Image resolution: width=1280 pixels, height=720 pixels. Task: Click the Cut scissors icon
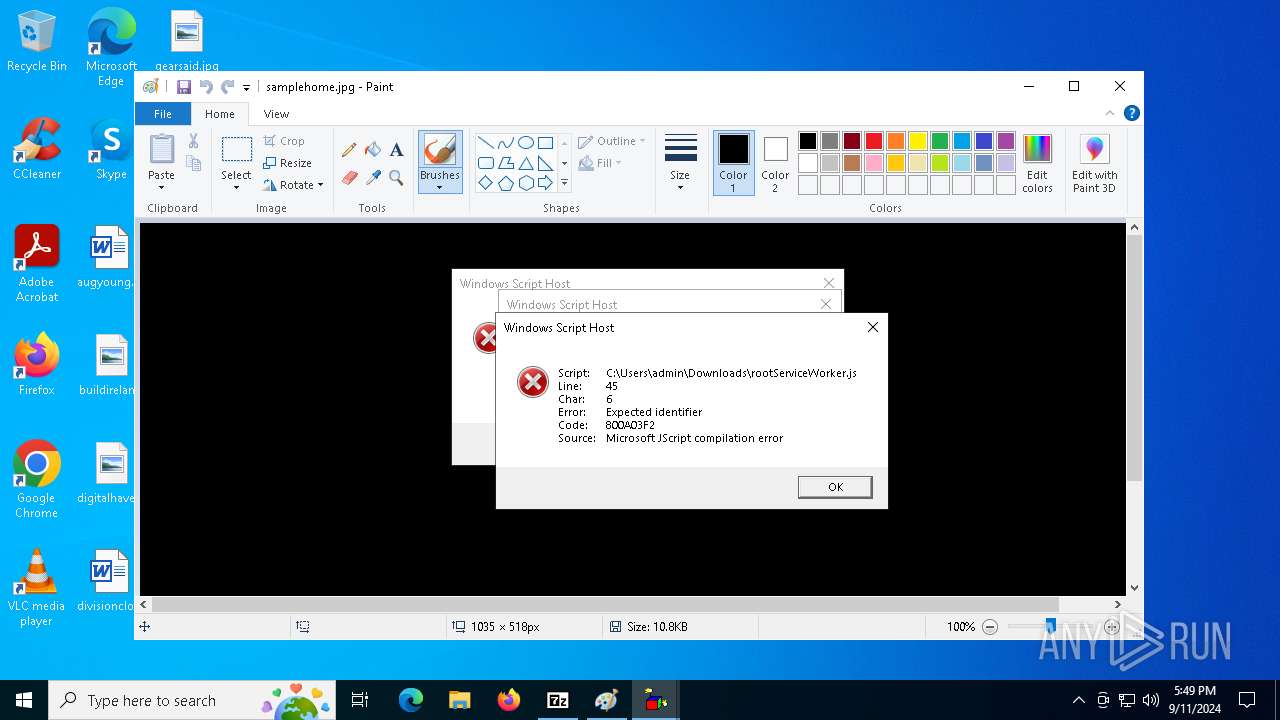(x=193, y=141)
